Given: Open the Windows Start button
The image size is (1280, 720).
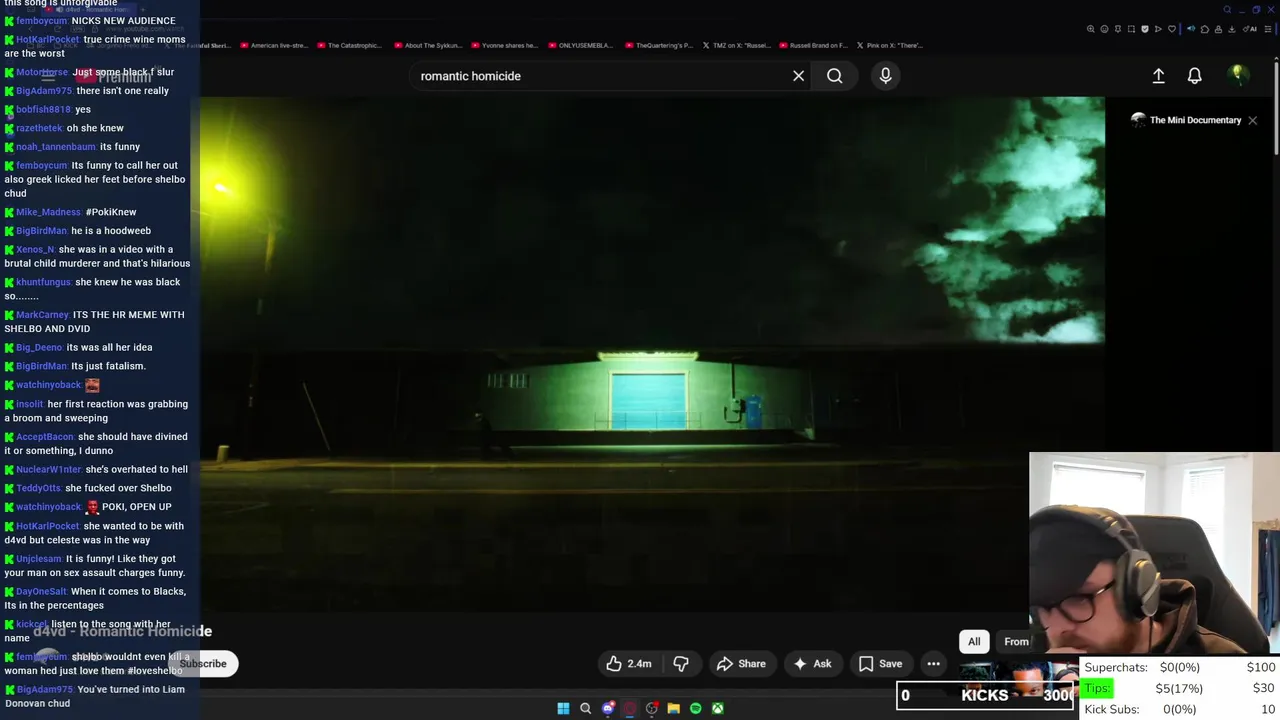Looking at the screenshot, I should pyautogui.click(x=563, y=708).
